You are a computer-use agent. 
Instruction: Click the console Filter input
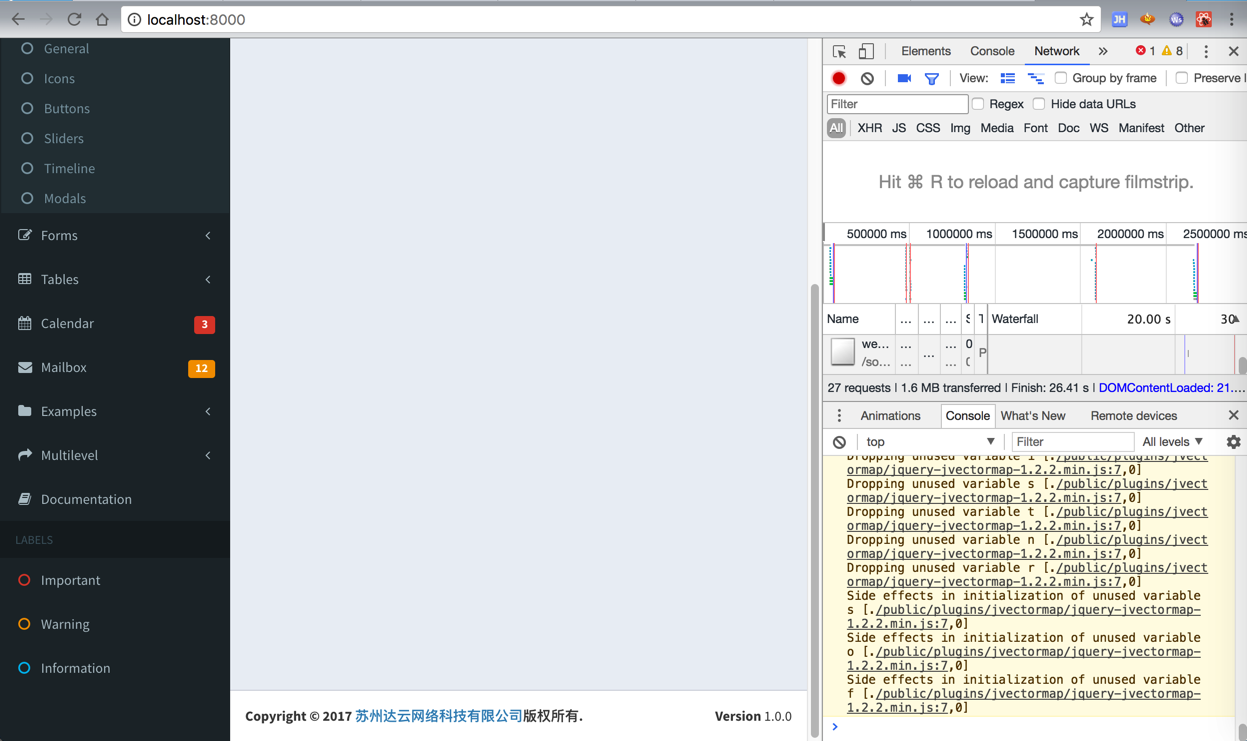click(1072, 442)
